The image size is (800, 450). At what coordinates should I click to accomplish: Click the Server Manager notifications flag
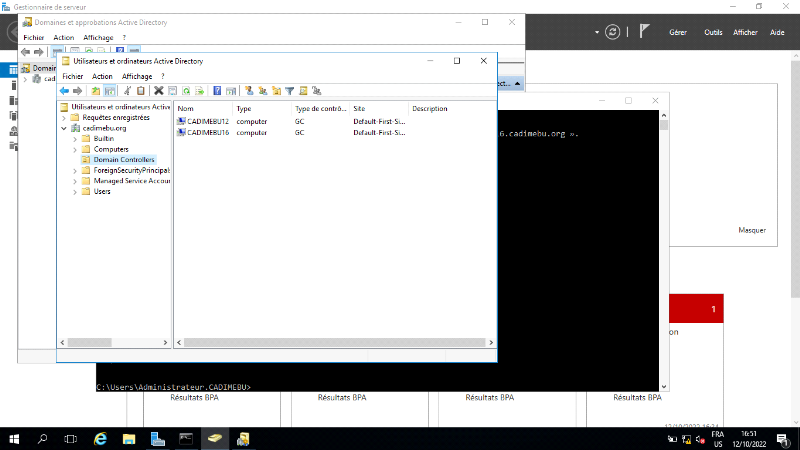tap(645, 32)
